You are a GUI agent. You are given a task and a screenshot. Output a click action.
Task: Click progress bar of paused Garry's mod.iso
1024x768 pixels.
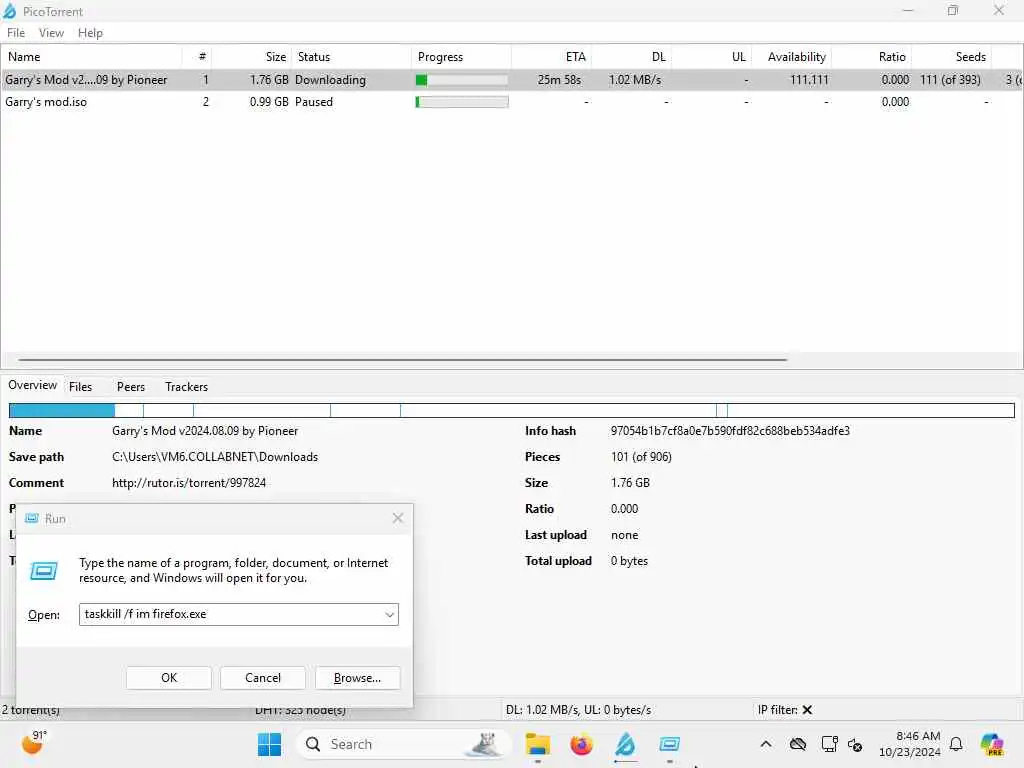click(x=462, y=102)
